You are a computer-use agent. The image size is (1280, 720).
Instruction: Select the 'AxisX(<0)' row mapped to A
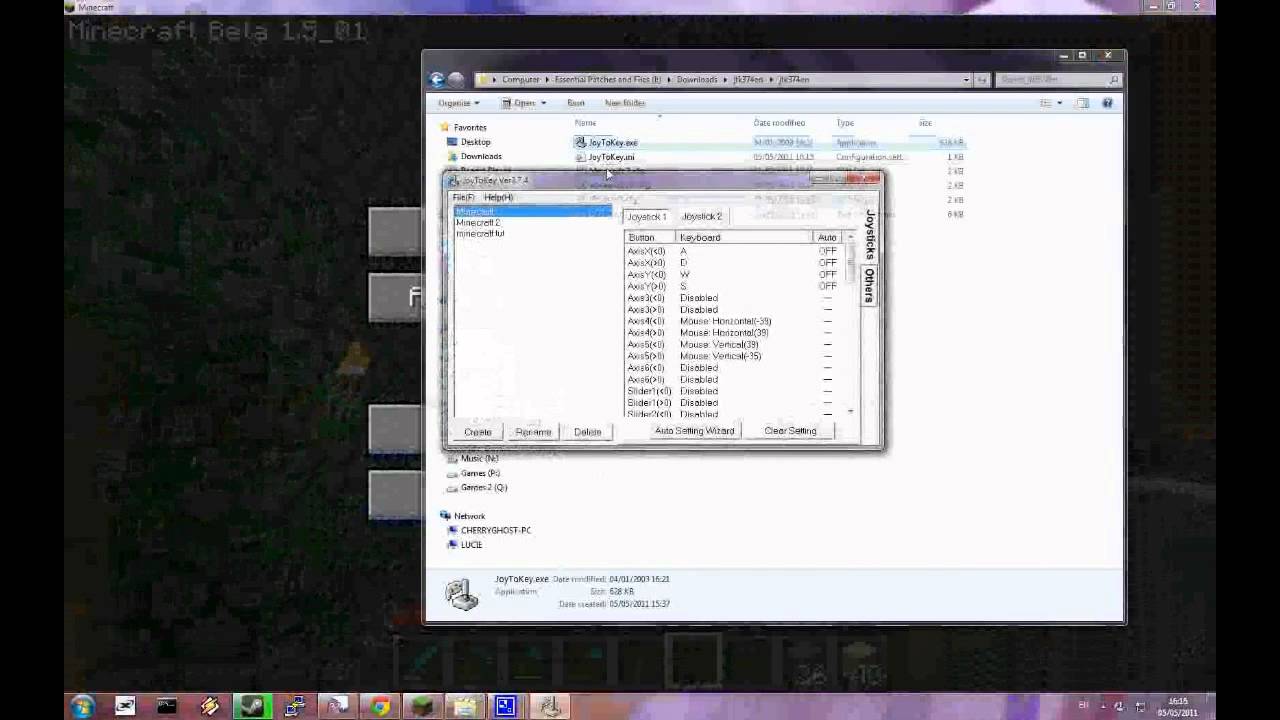[733, 251]
